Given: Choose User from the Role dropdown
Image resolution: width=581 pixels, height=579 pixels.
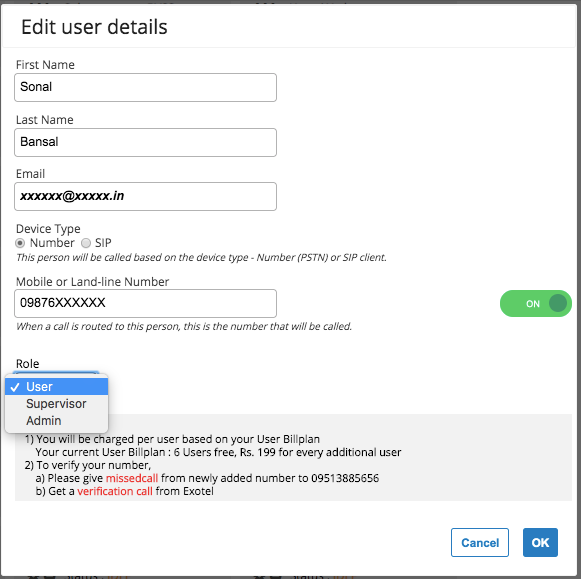Looking at the screenshot, I should pos(56,387).
